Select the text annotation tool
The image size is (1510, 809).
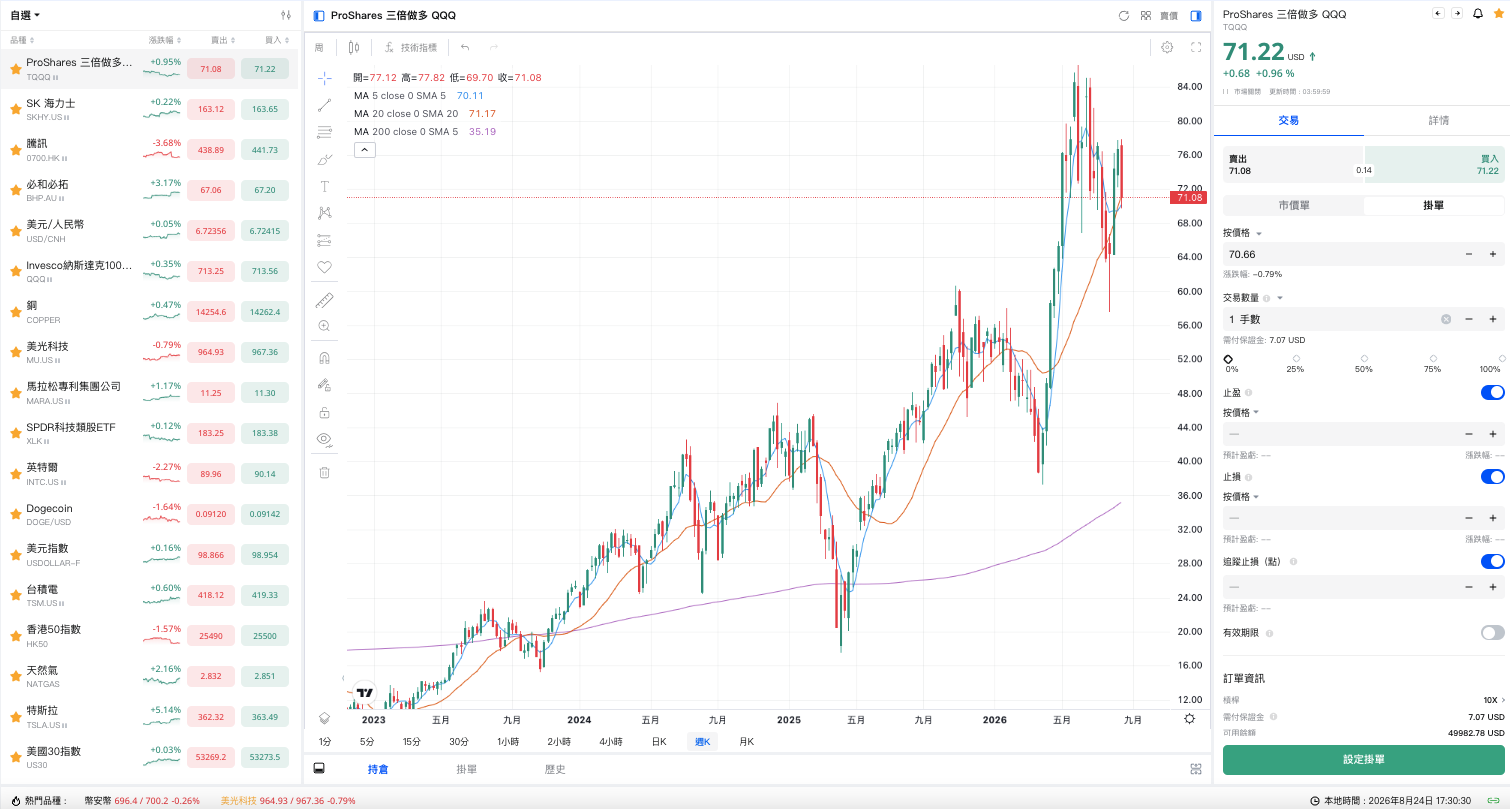coord(324,186)
